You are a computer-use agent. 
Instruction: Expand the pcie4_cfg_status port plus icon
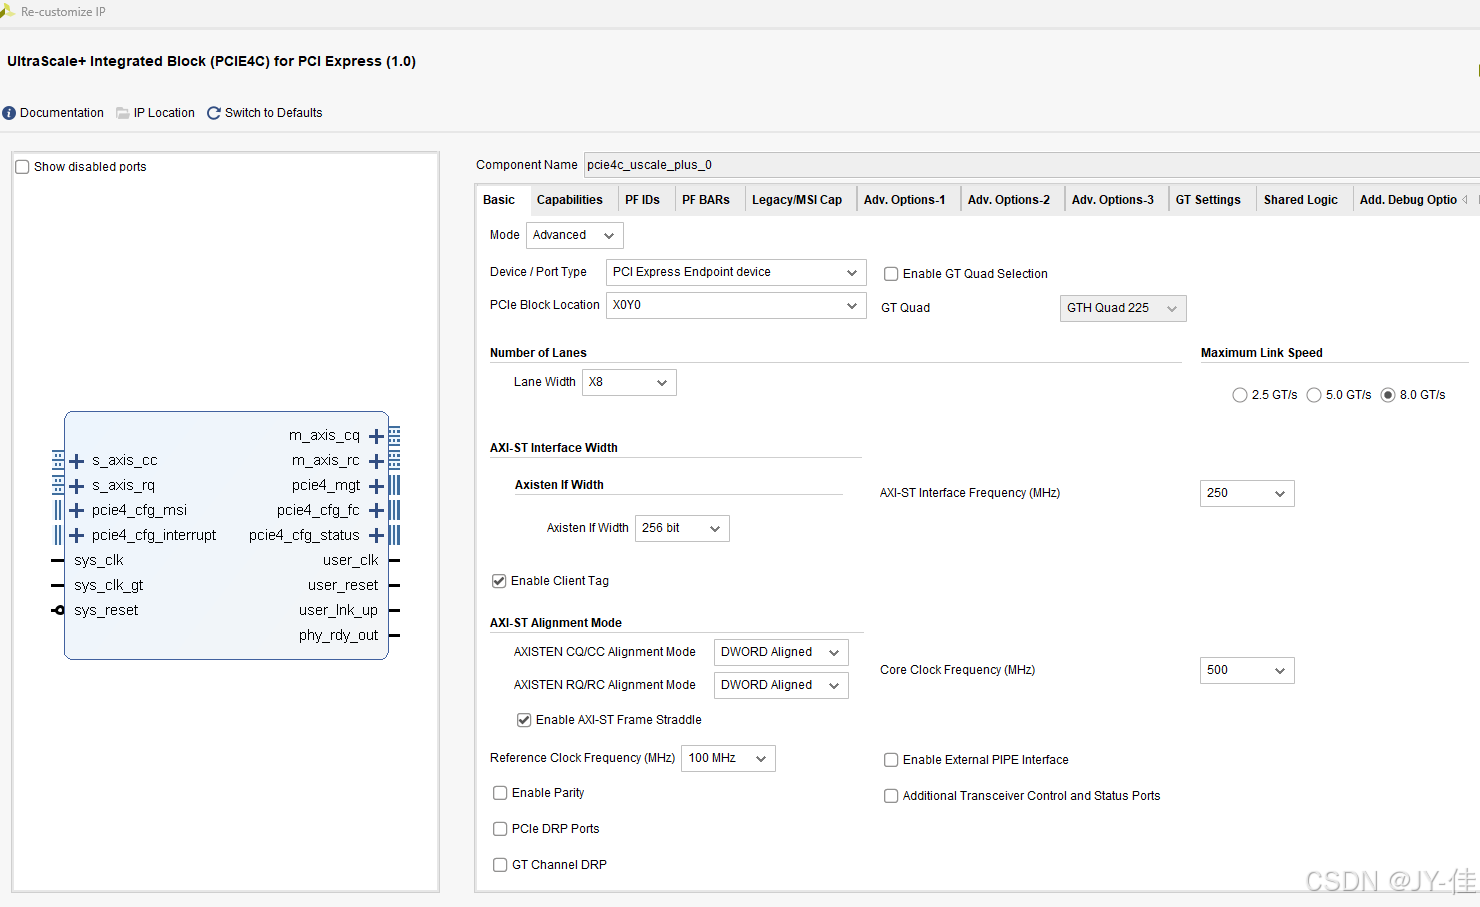(376, 536)
